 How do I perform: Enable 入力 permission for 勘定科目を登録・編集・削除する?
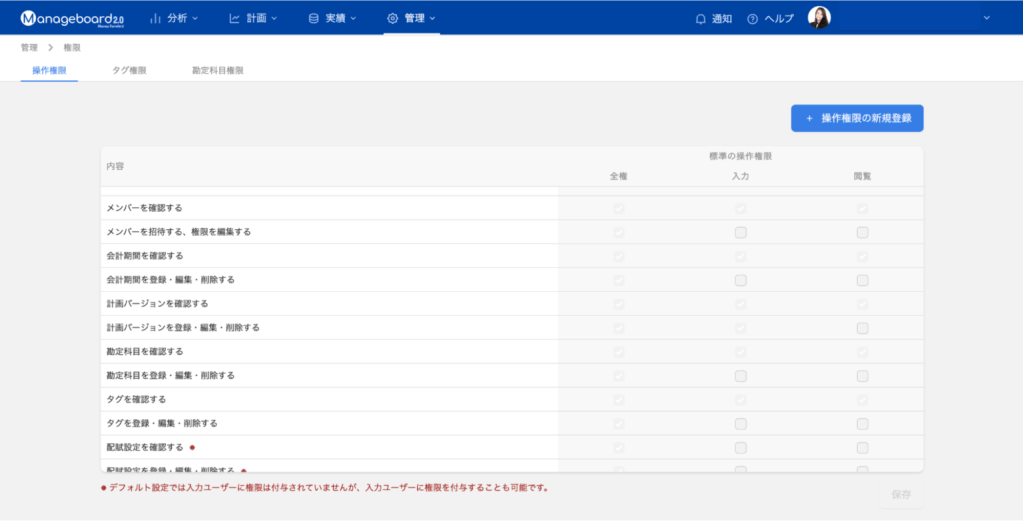click(x=741, y=376)
